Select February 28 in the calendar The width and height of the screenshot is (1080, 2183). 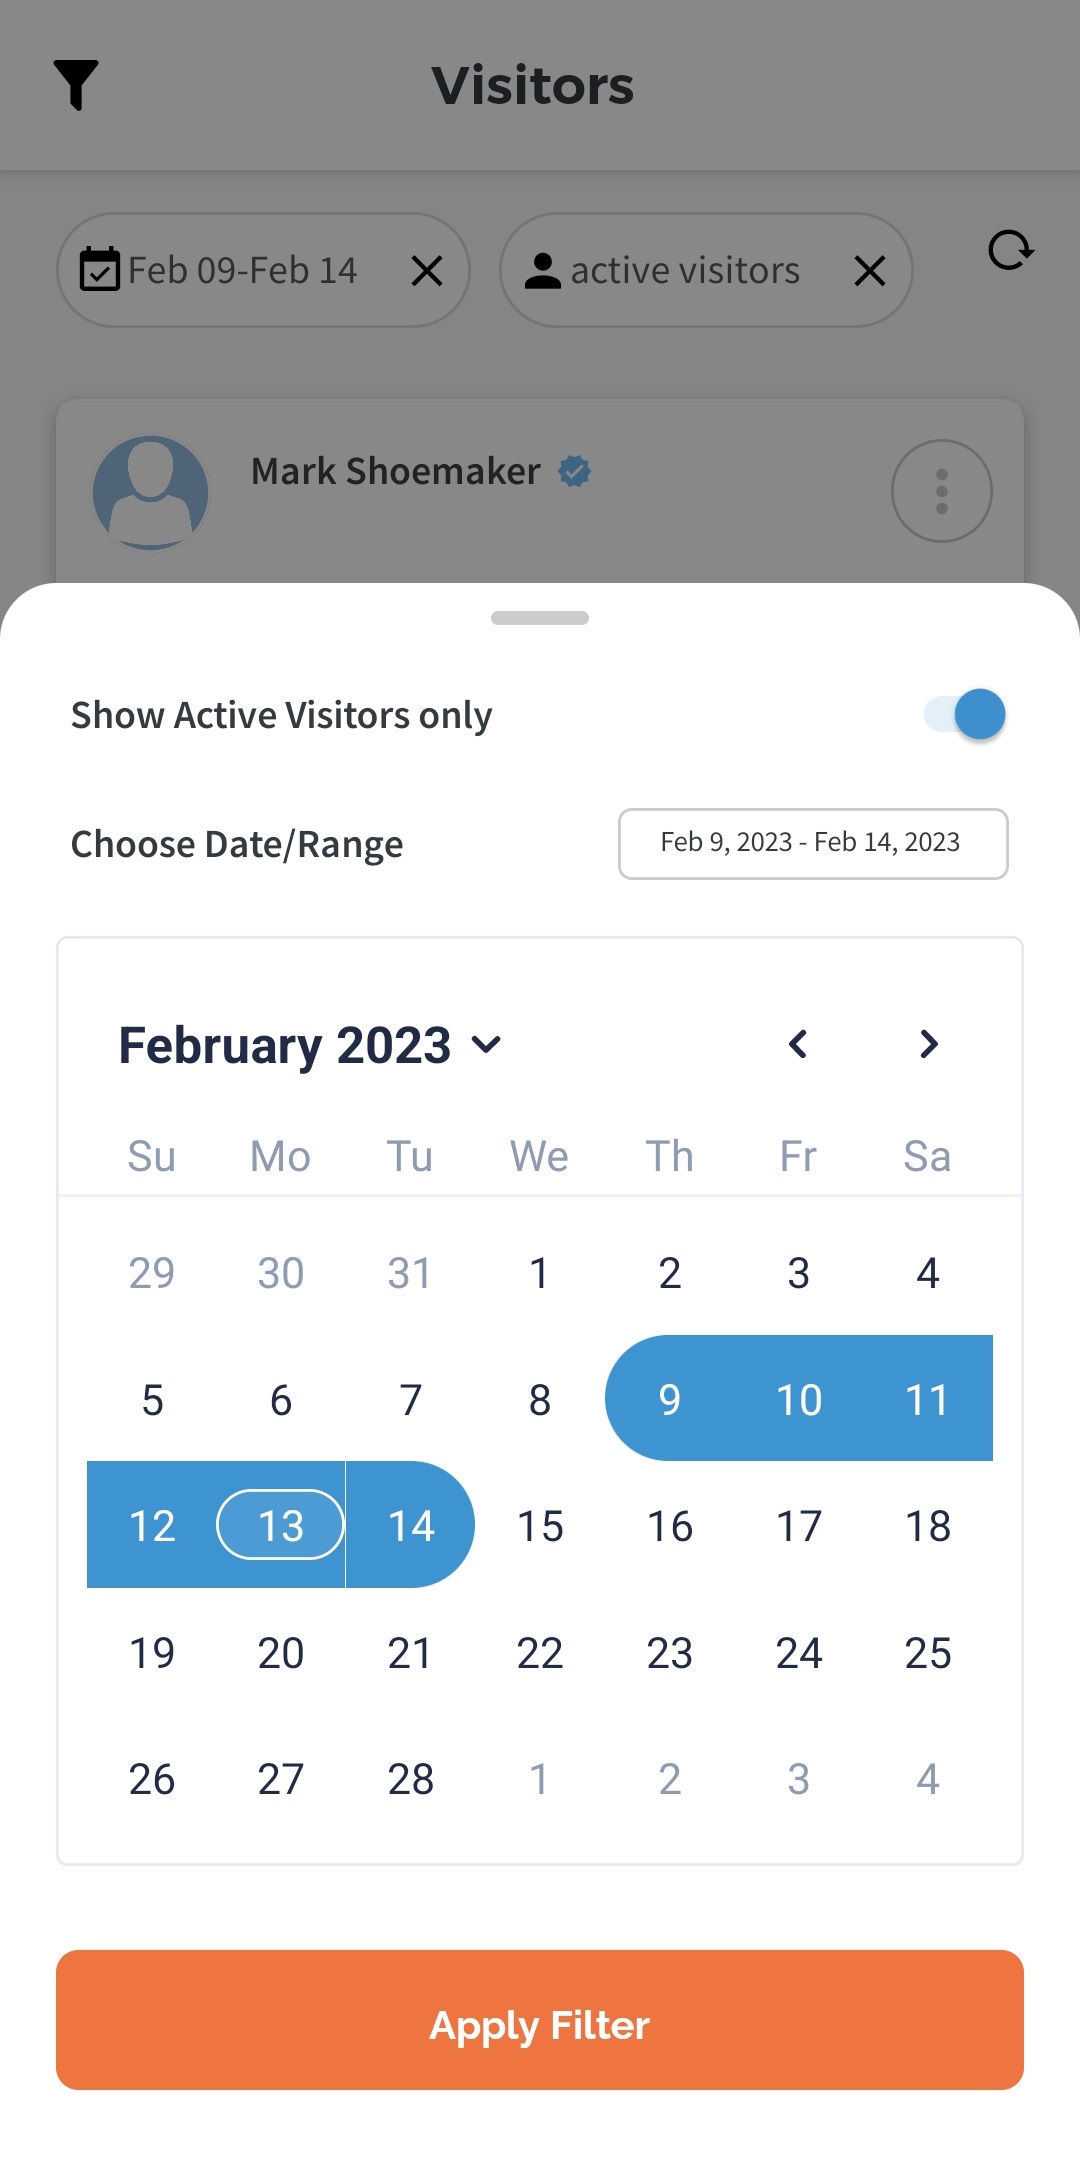click(x=410, y=1779)
